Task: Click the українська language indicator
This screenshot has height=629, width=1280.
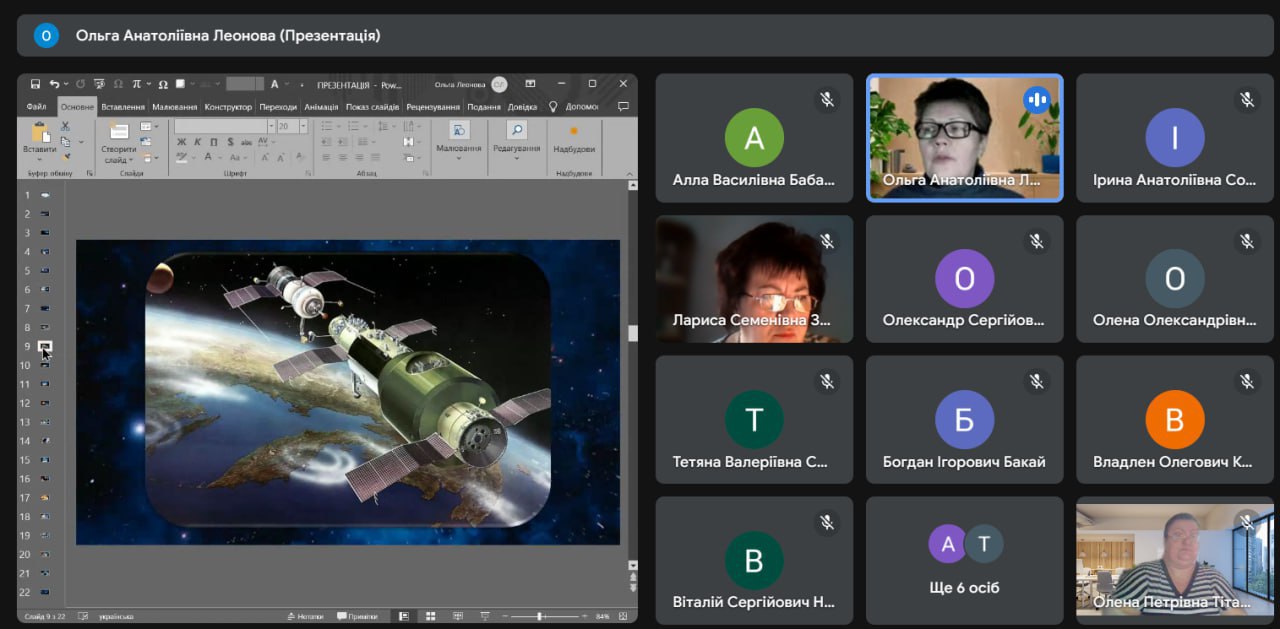Action: click(115, 616)
